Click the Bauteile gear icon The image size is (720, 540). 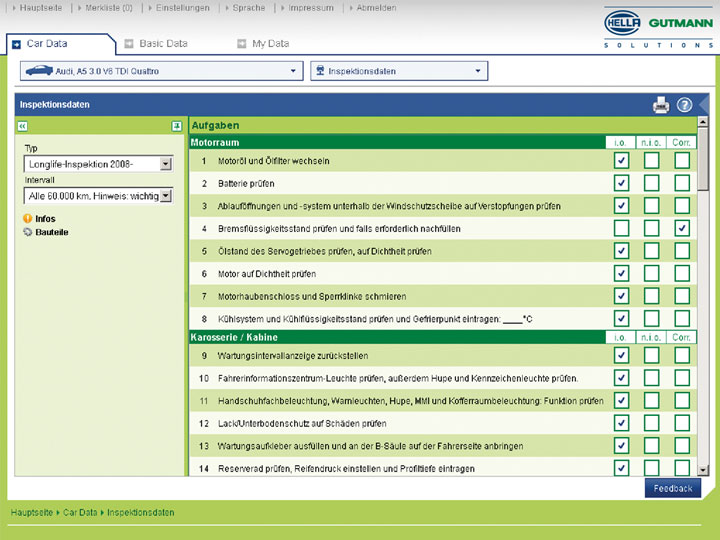pyautogui.click(x=28, y=232)
